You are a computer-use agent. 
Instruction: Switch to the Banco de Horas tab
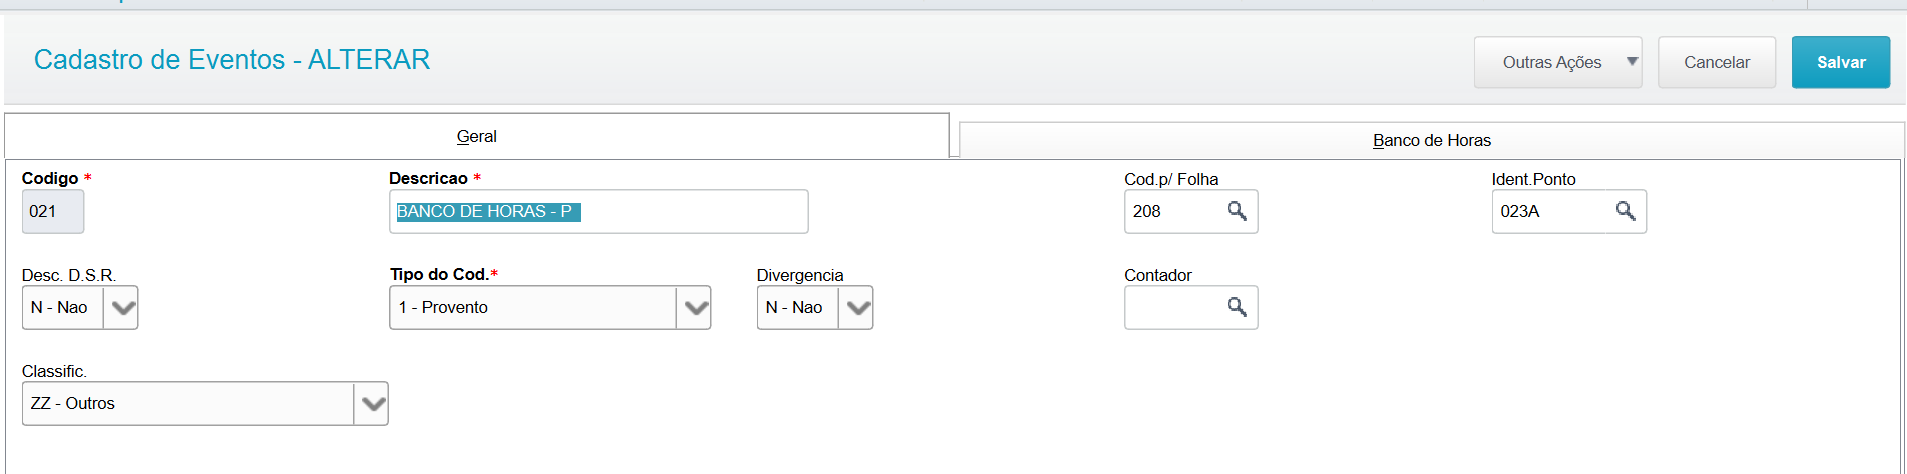click(x=1432, y=140)
